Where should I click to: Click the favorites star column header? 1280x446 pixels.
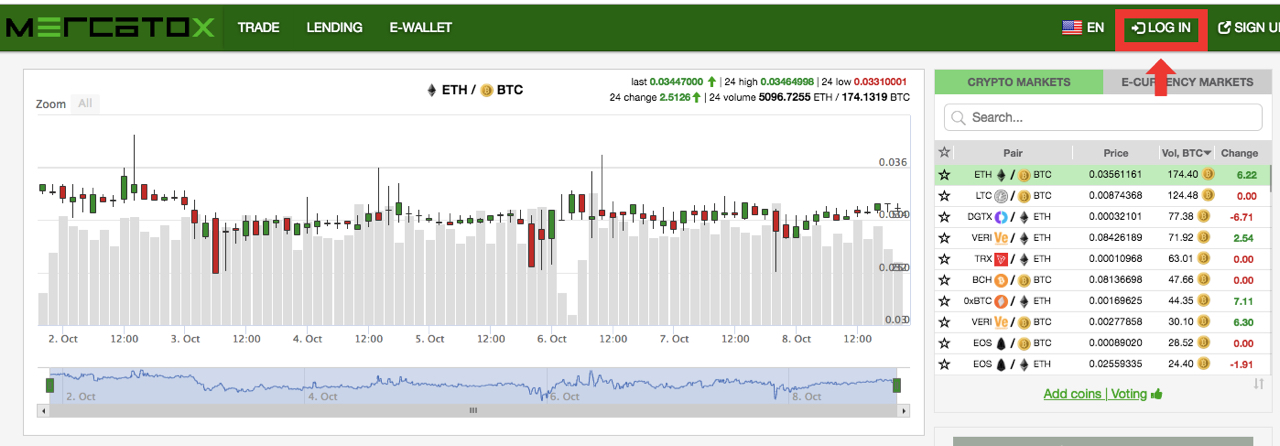point(944,153)
